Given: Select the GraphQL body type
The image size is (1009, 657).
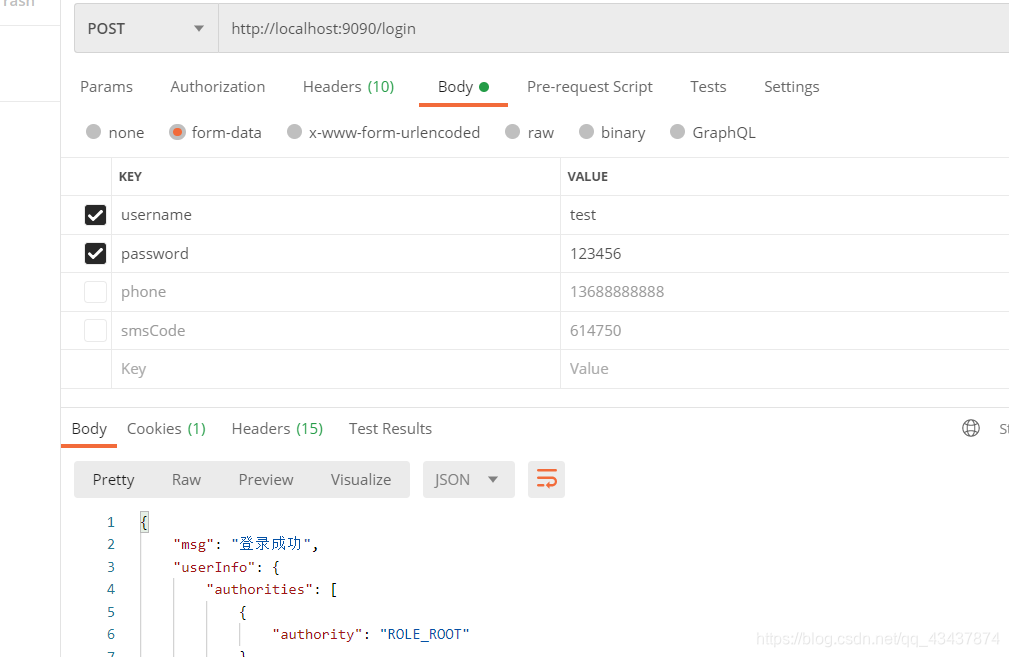Looking at the screenshot, I should coord(712,133).
